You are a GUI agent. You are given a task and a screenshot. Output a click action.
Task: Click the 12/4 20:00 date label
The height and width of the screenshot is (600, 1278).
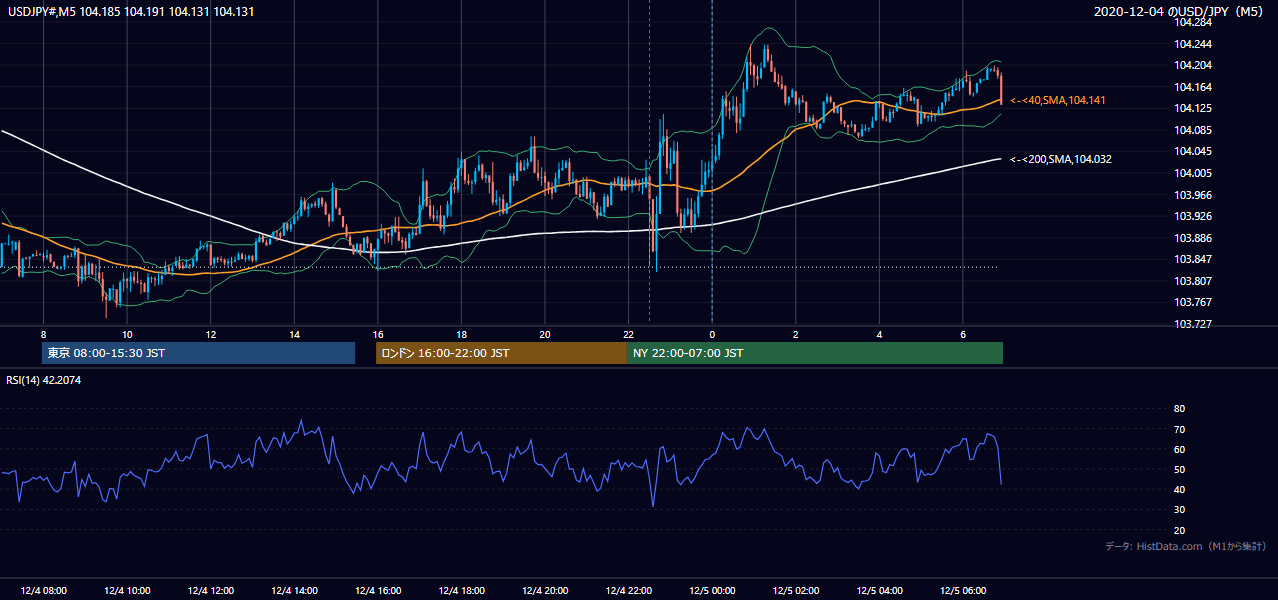click(x=544, y=591)
